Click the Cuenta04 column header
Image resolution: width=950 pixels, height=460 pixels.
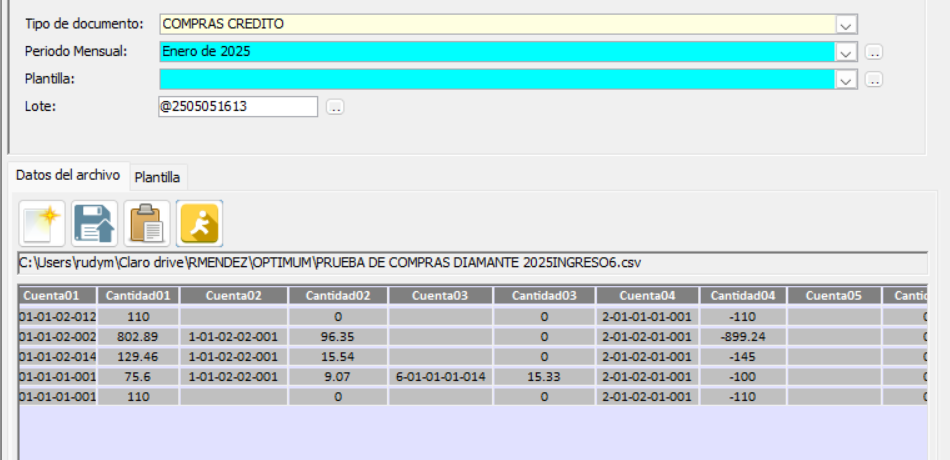pos(647,296)
